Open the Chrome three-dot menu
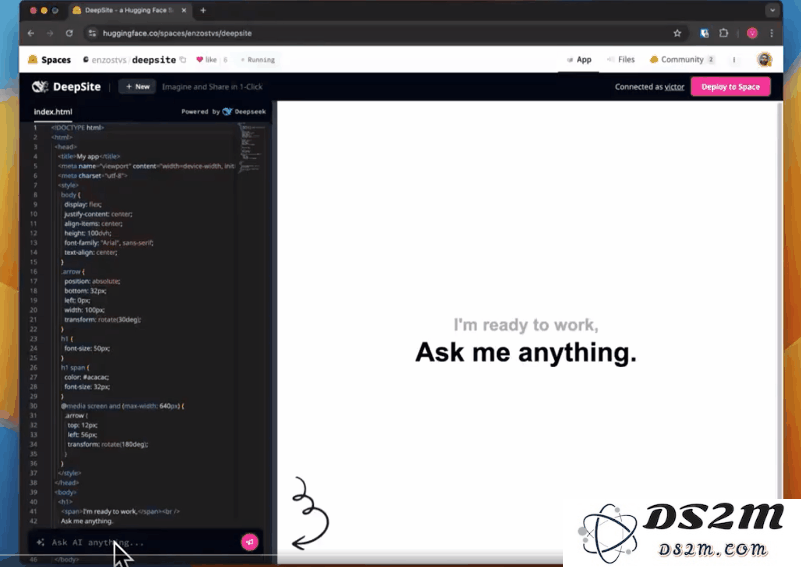 pos(771,33)
